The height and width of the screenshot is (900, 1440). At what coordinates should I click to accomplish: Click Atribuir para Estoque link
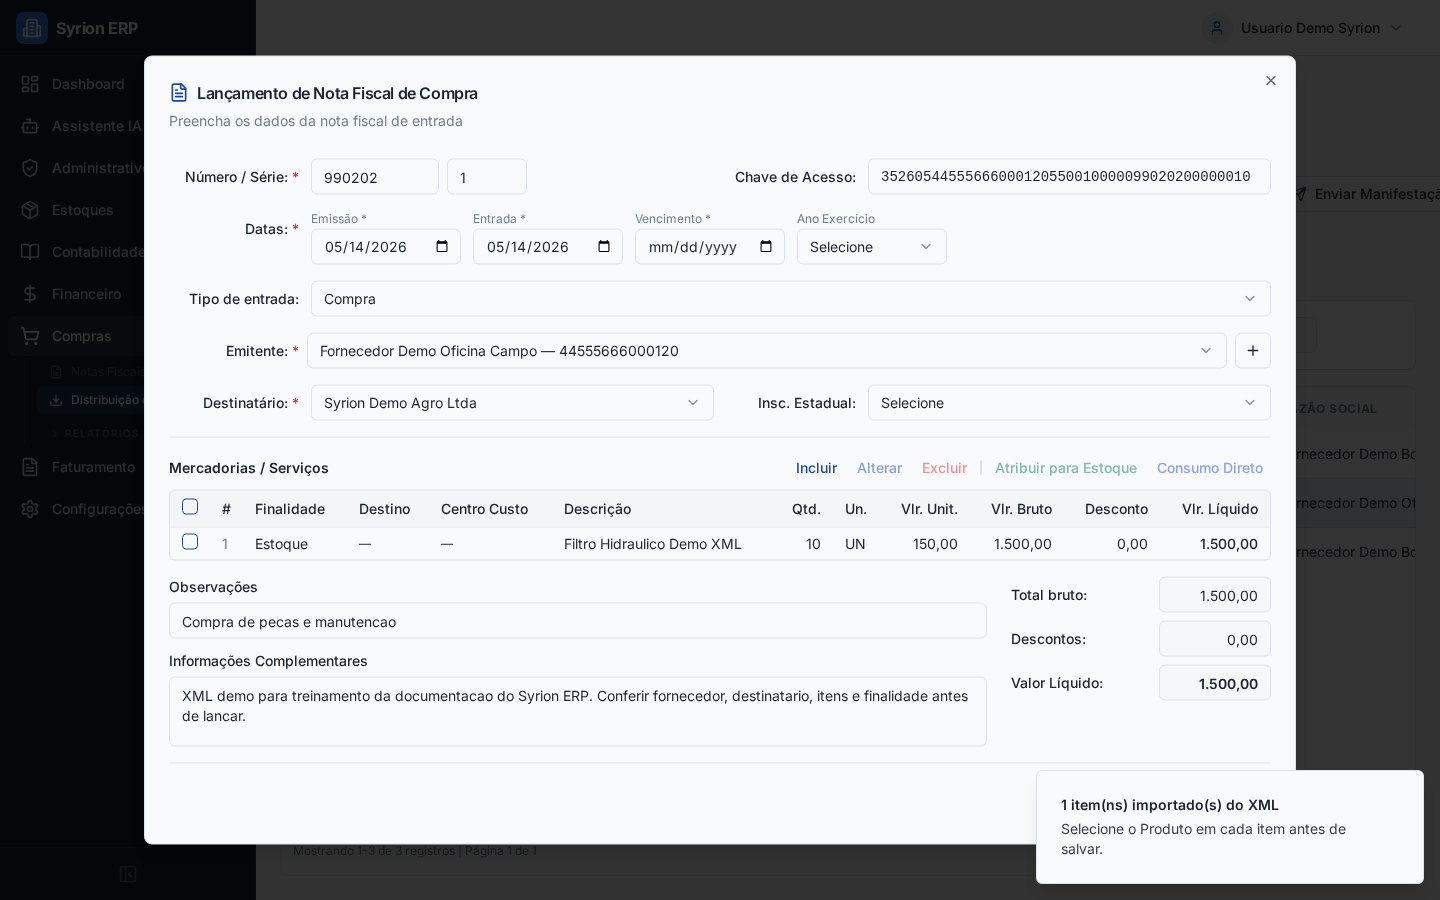click(x=1066, y=468)
